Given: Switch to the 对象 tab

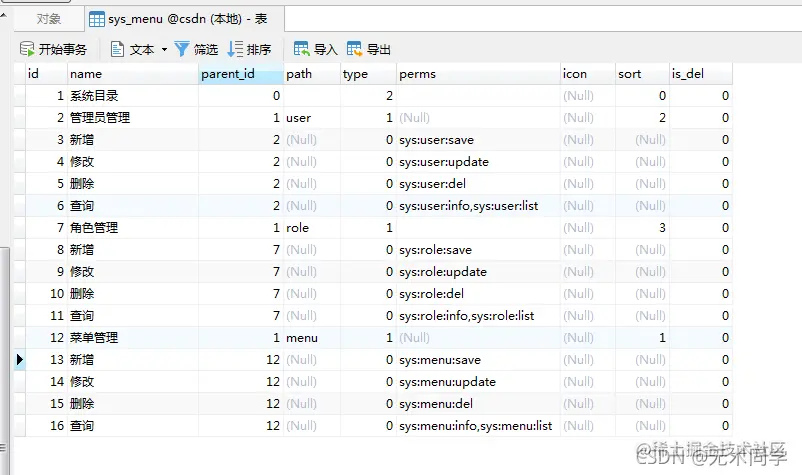Looking at the screenshot, I should tap(49, 19).
